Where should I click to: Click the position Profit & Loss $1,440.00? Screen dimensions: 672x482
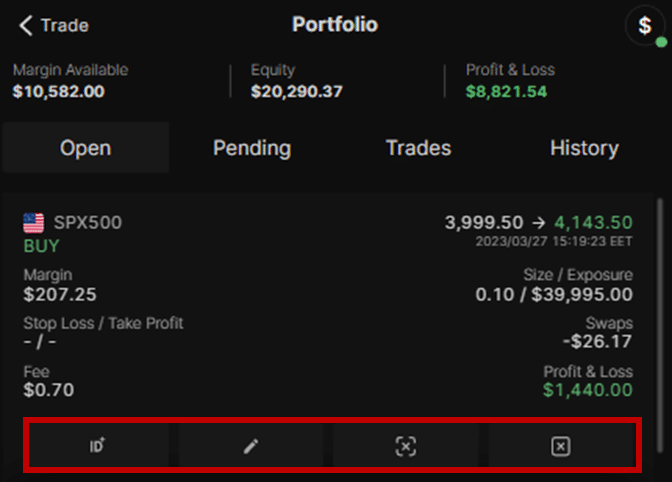[x=588, y=390]
